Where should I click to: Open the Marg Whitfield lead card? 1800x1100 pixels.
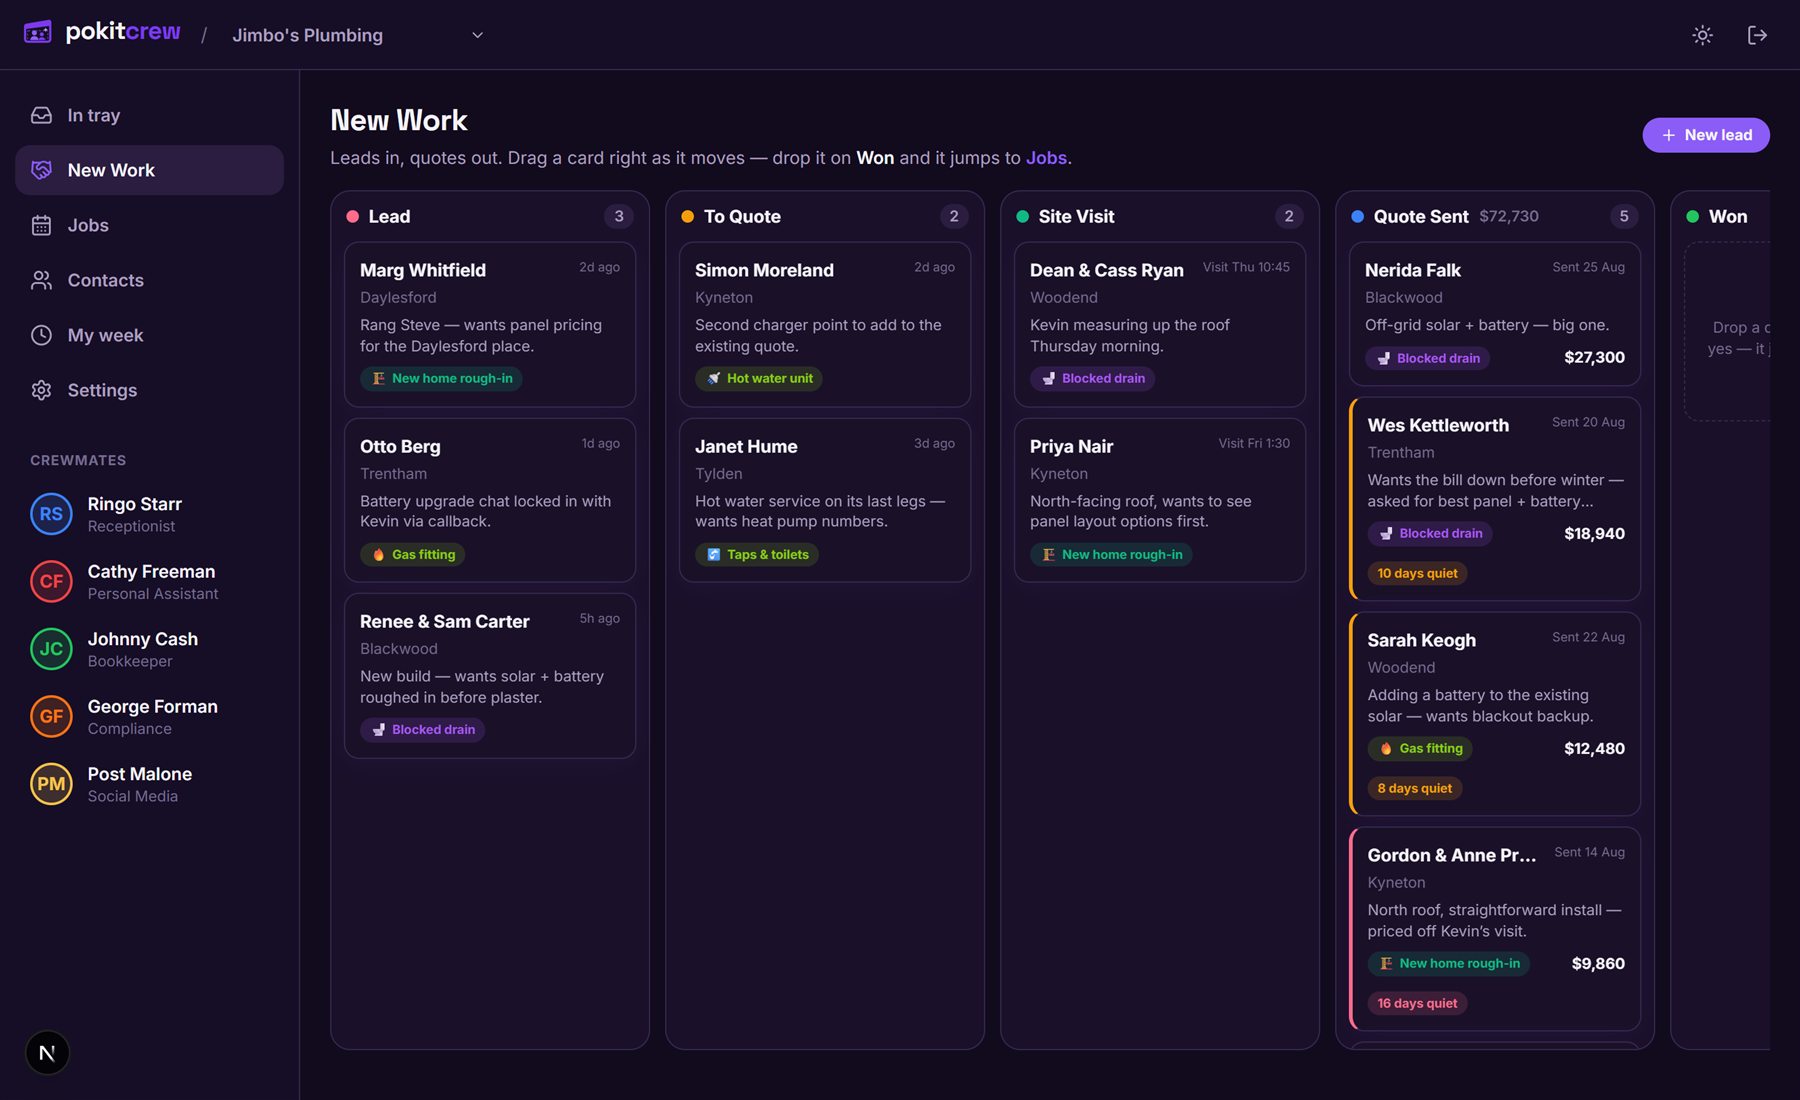(x=490, y=324)
